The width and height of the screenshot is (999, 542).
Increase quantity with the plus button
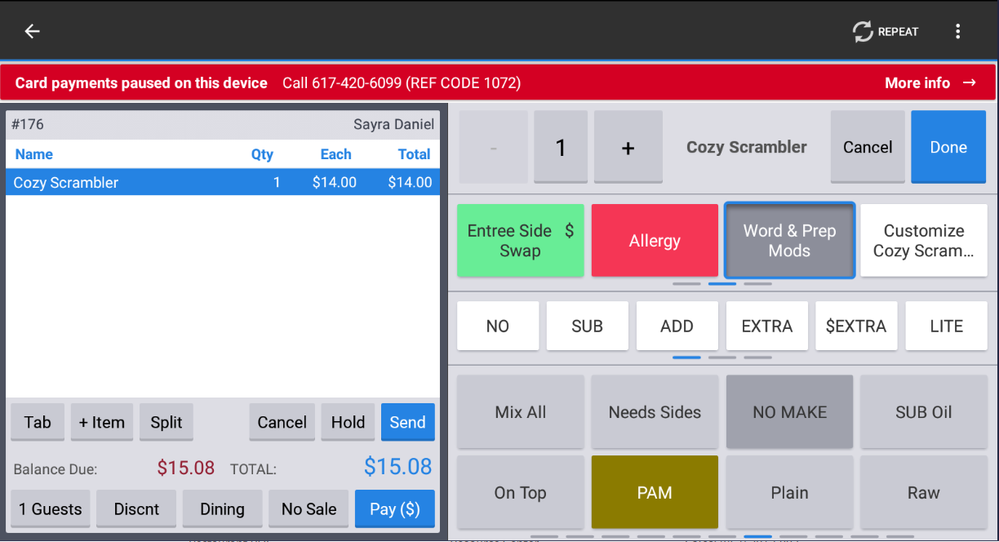627,148
